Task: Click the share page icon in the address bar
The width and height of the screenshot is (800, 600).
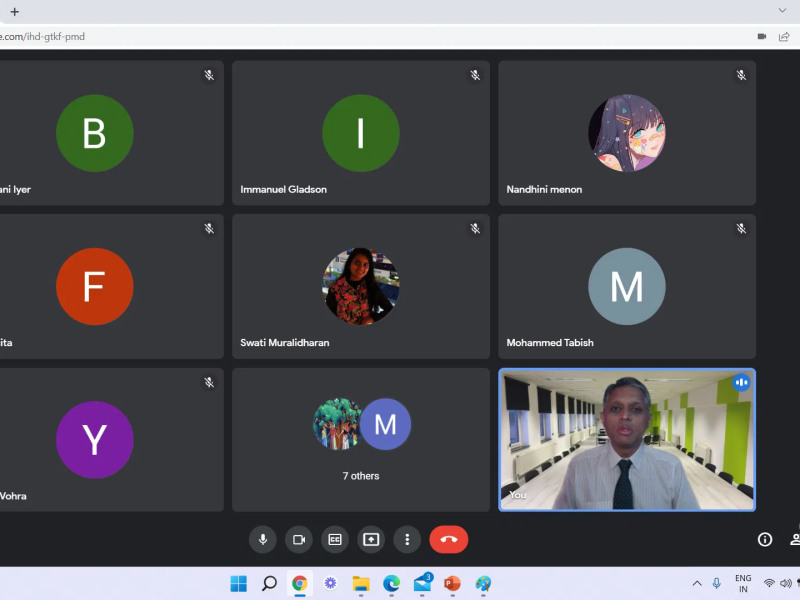Action: pyautogui.click(x=784, y=36)
